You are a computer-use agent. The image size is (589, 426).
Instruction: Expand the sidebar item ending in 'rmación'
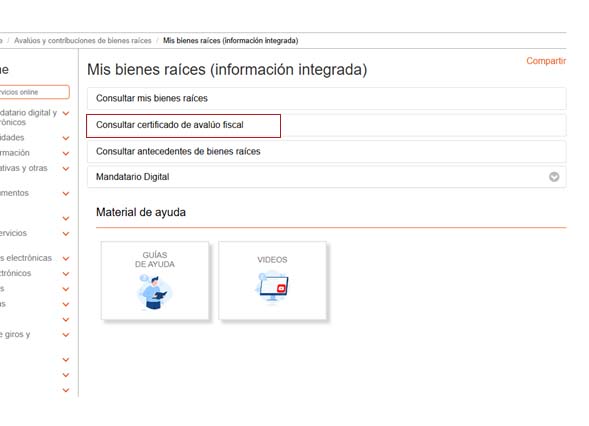tap(66, 153)
